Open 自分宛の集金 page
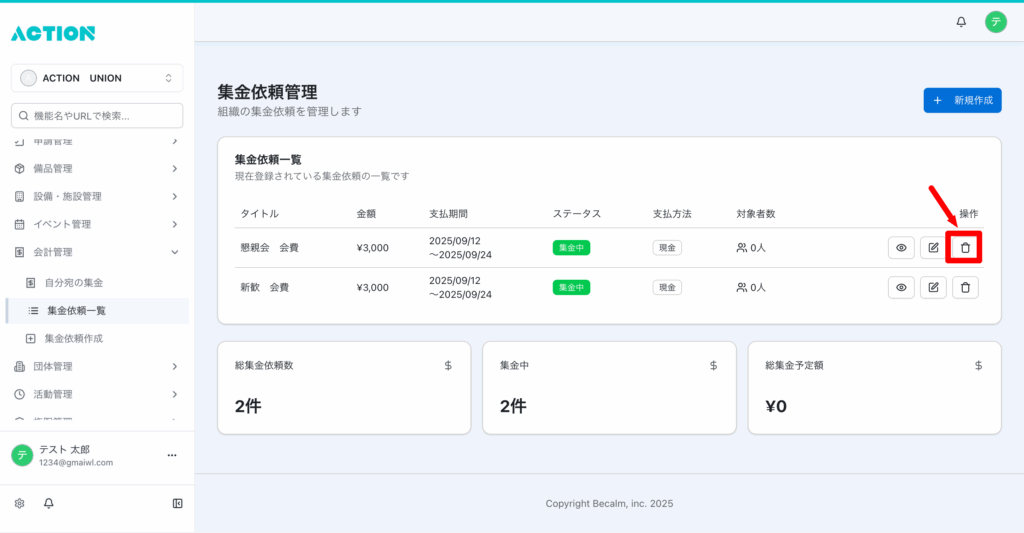This screenshot has width=1024, height=533. pos(74,283)
